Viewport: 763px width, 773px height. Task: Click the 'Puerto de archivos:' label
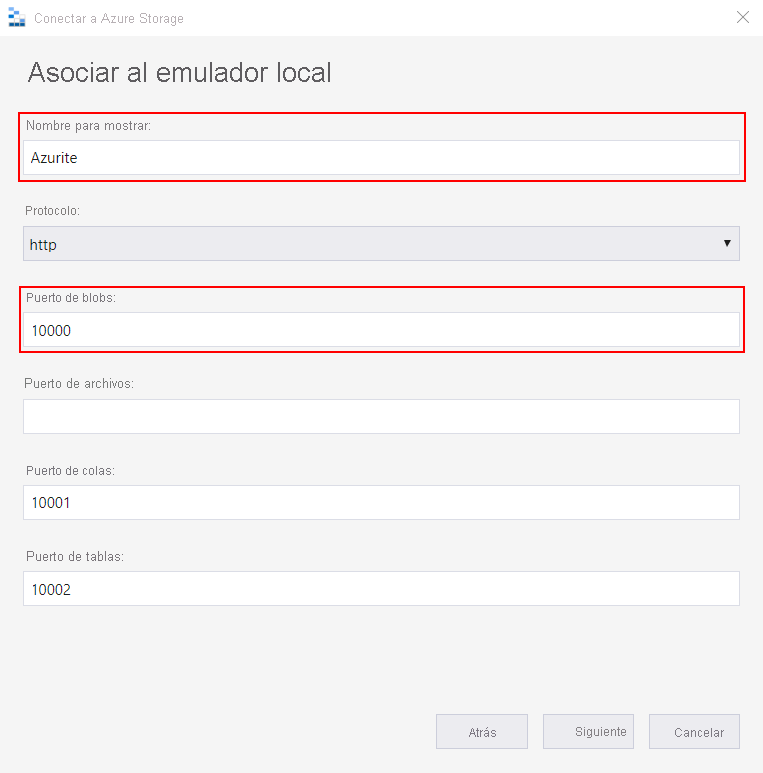click(x=79, y=384)
